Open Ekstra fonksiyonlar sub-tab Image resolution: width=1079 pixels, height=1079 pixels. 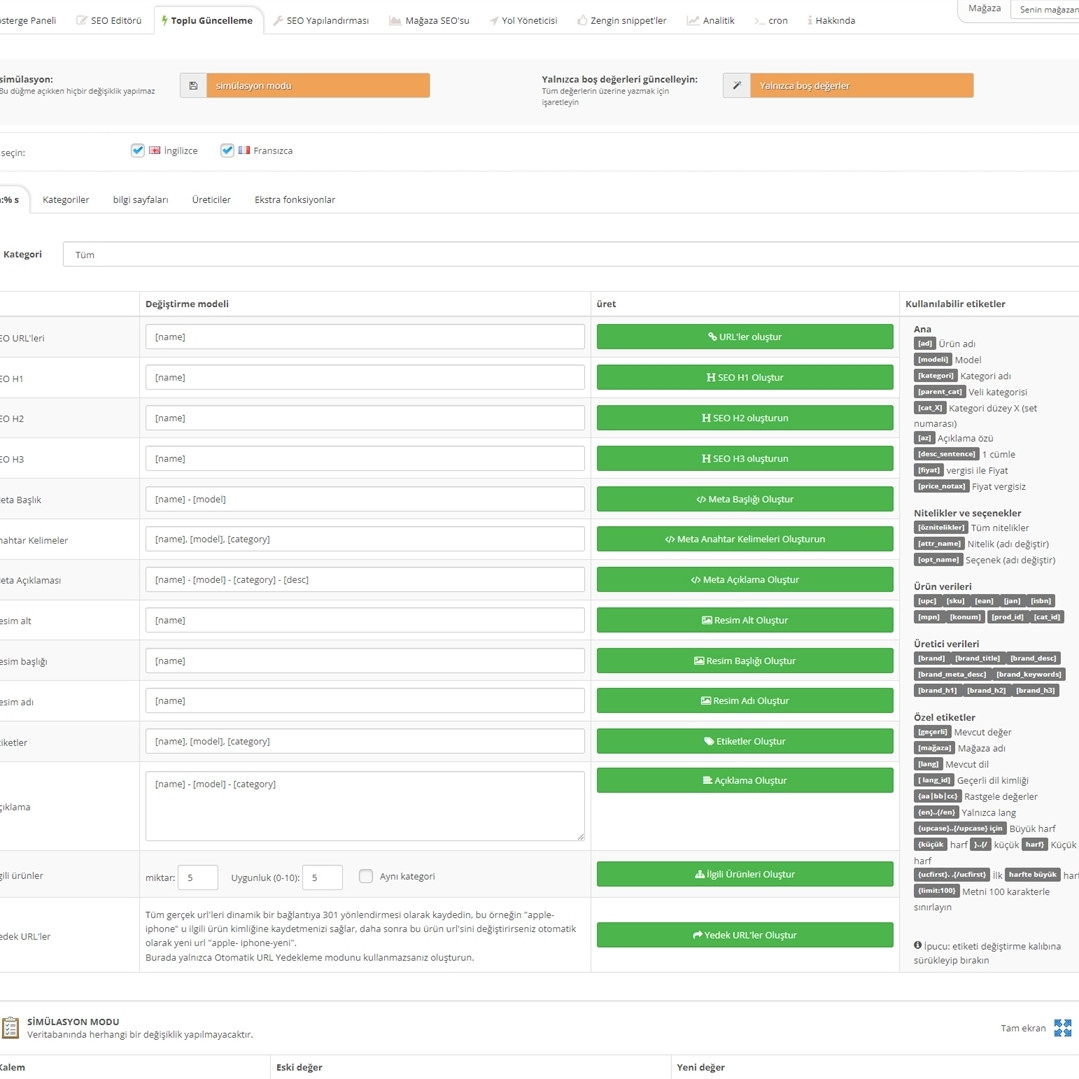point(295,200)
